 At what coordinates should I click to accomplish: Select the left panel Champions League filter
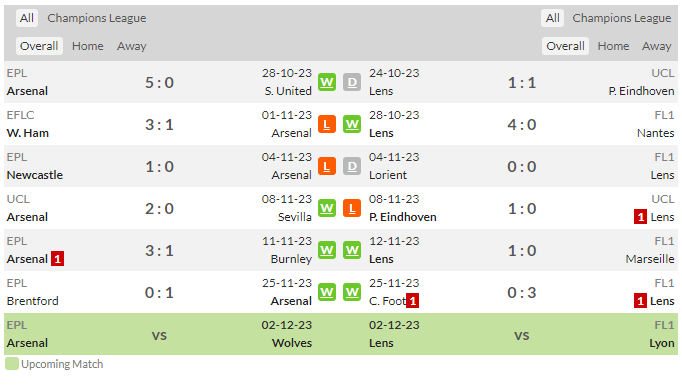[x=97, y=18]
